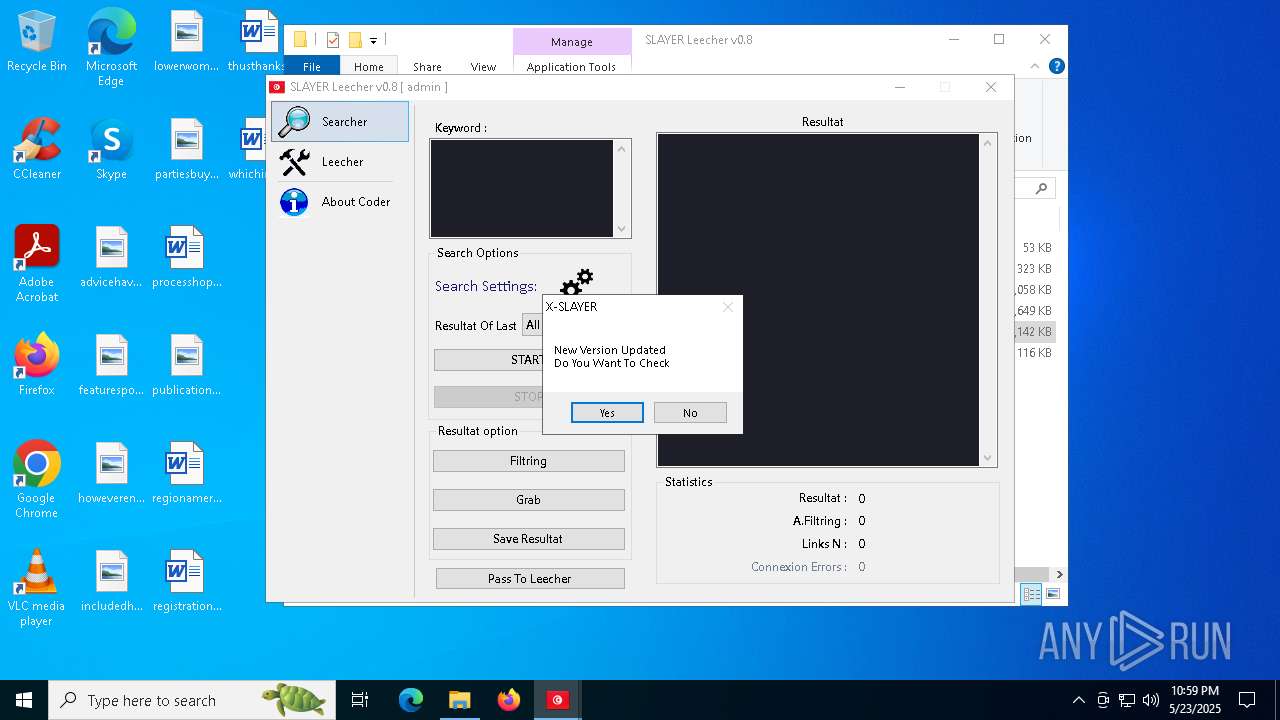
Task: Click the taskbar clock and date
Action: click(x=1195, y=700)
